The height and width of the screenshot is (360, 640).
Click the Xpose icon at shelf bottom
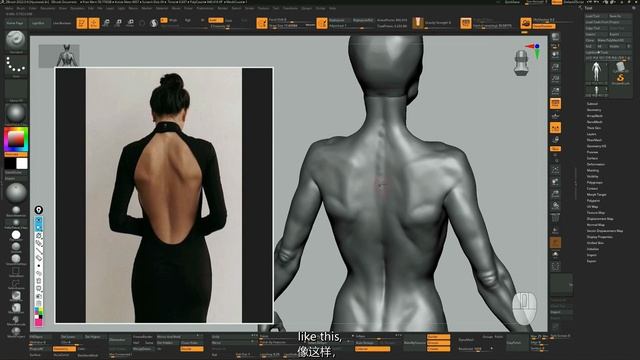point(556,267)
